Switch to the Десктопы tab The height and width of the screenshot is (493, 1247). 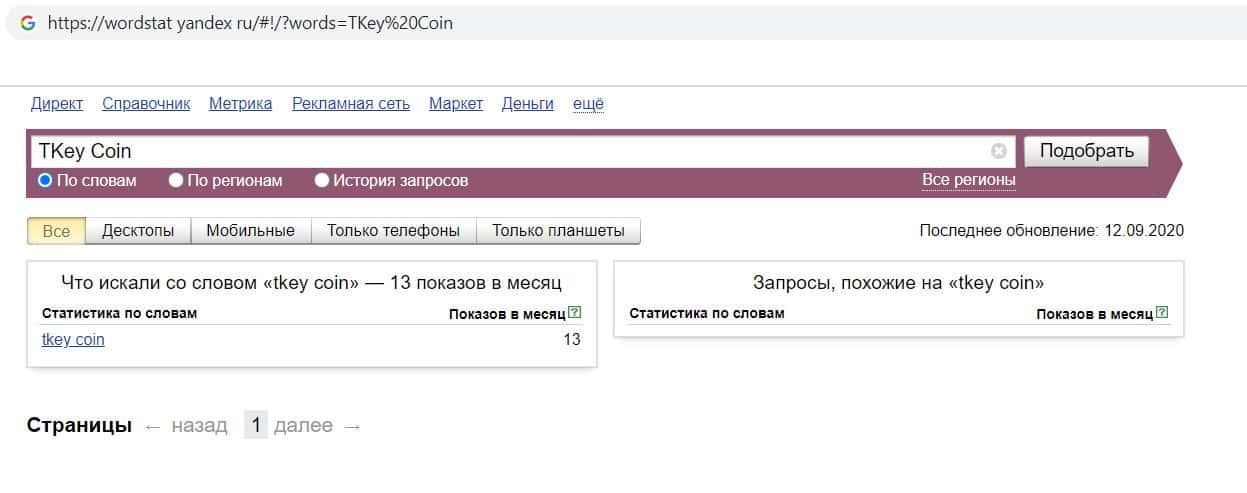(x=138, y=231)
